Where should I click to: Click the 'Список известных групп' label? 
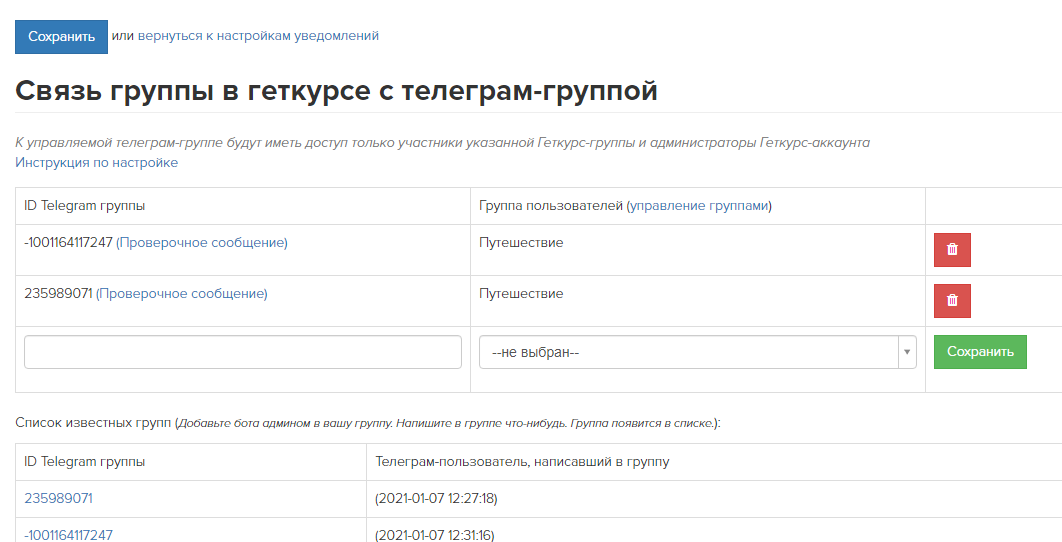pos(93,423)
